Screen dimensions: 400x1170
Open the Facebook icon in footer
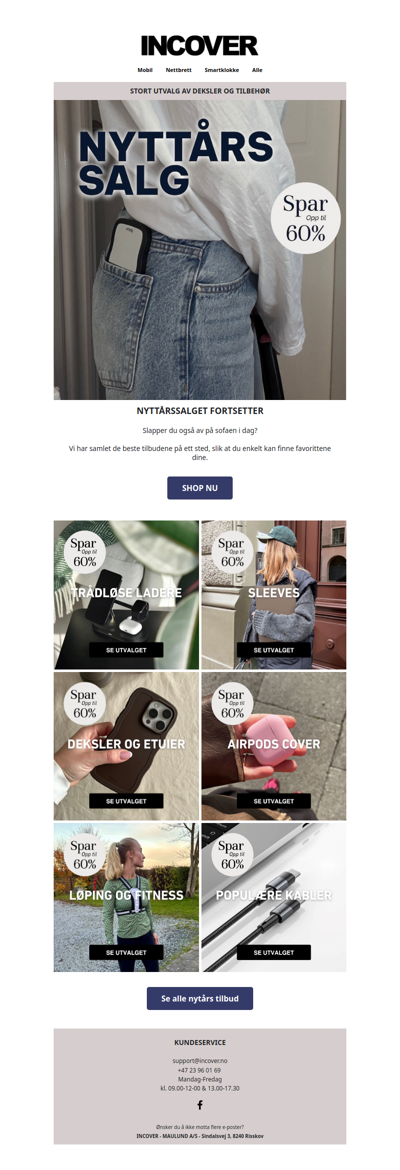coord(199,1105)
